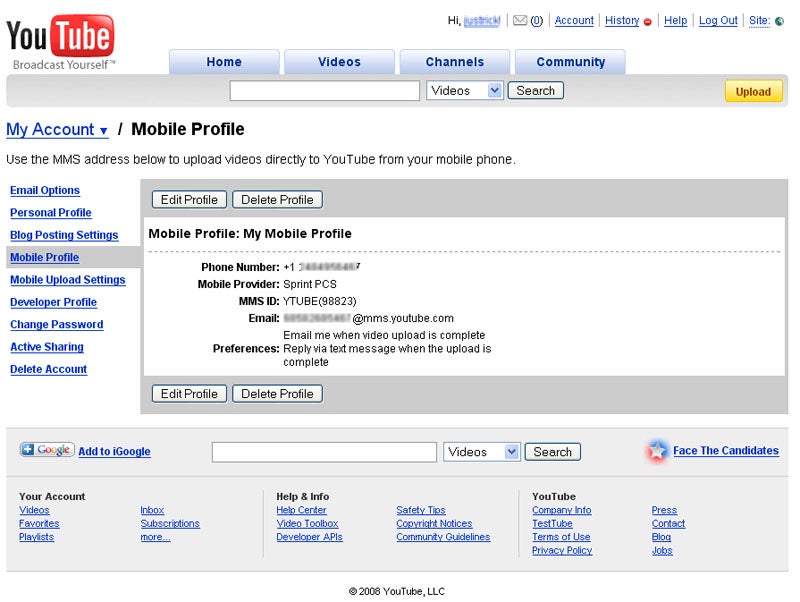Open Active Sharing in sidebar
The image size is (800, 602).
coord(47,347)
